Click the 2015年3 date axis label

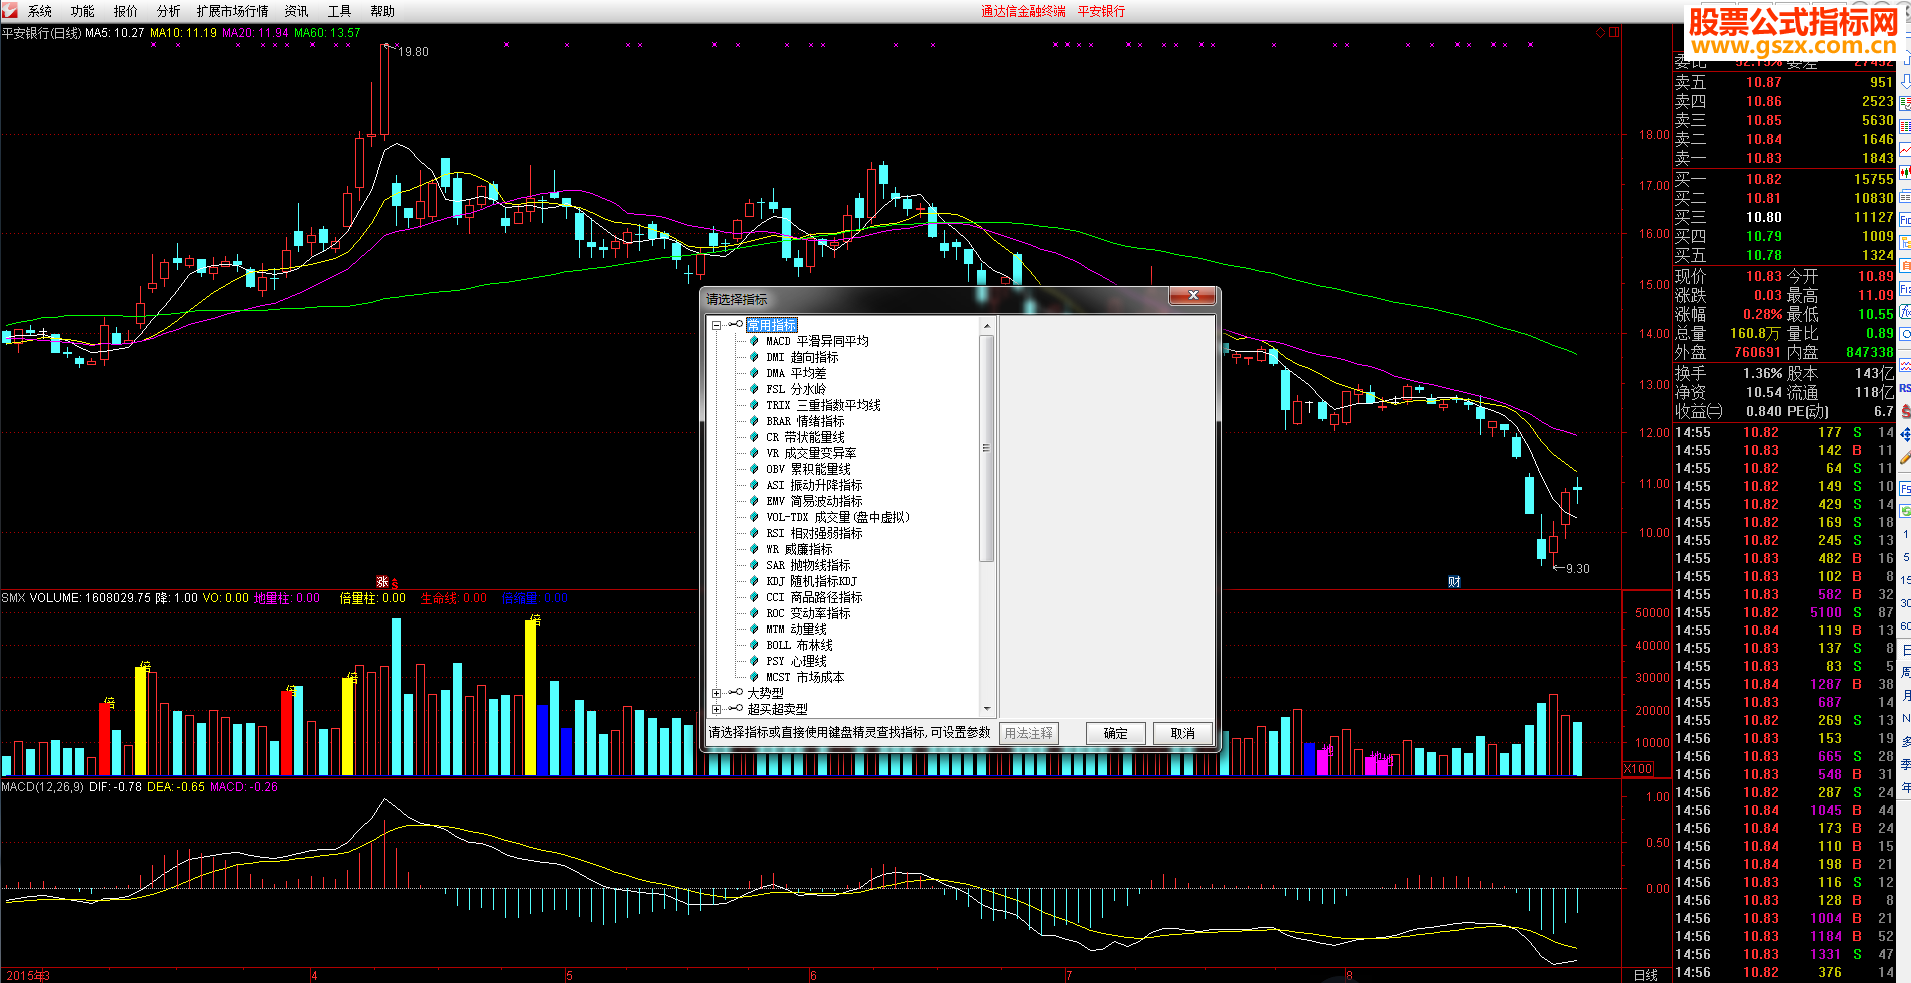click(28, 975)
